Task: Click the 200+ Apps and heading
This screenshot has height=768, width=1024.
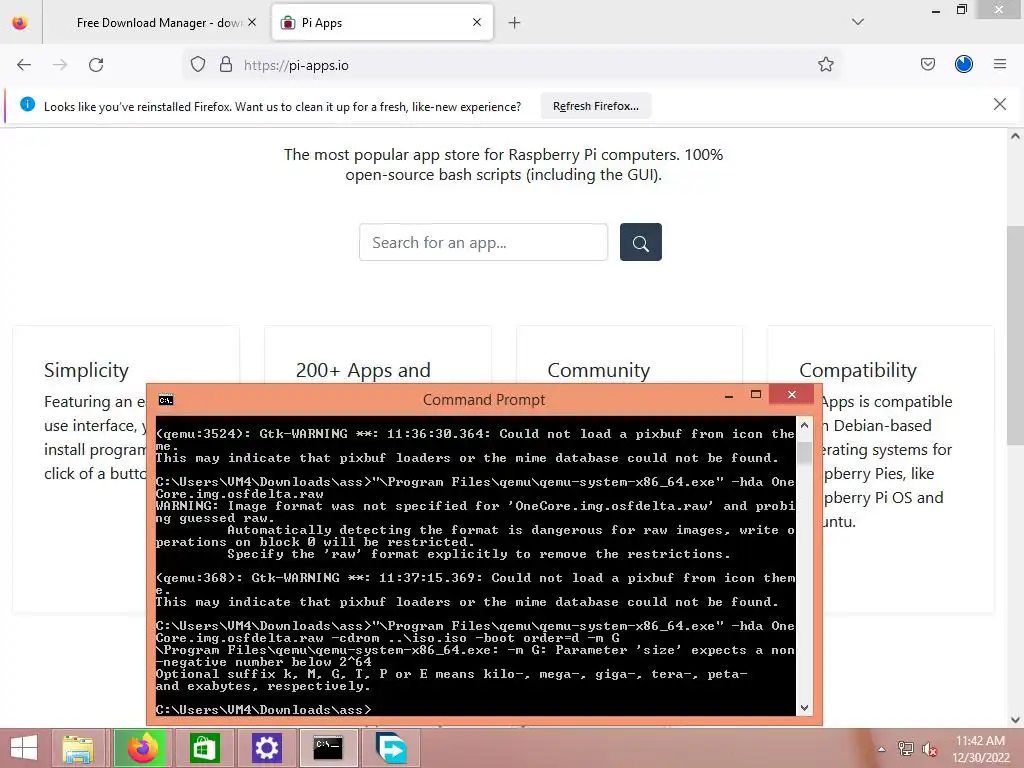Action: (x=363, y=370)
